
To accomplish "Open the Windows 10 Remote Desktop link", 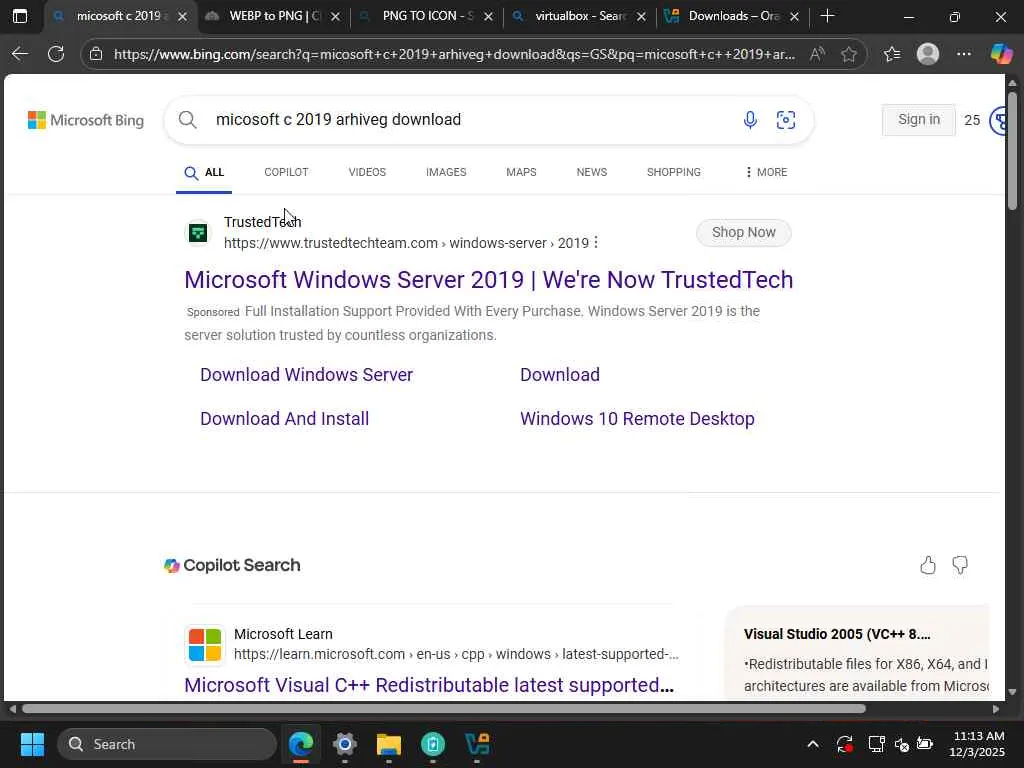I will point(637,419).
